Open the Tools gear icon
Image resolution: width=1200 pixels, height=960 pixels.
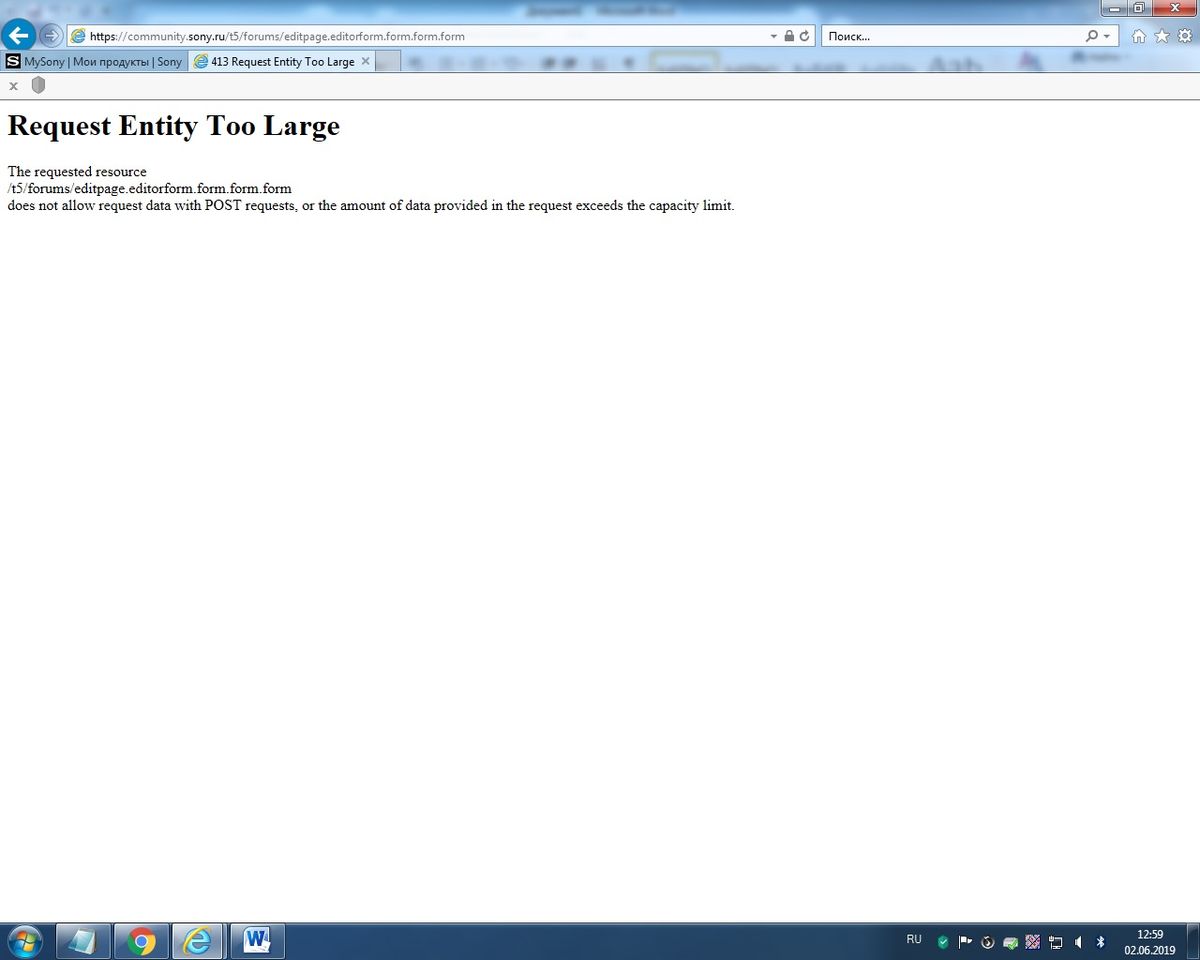(1183, 36)
